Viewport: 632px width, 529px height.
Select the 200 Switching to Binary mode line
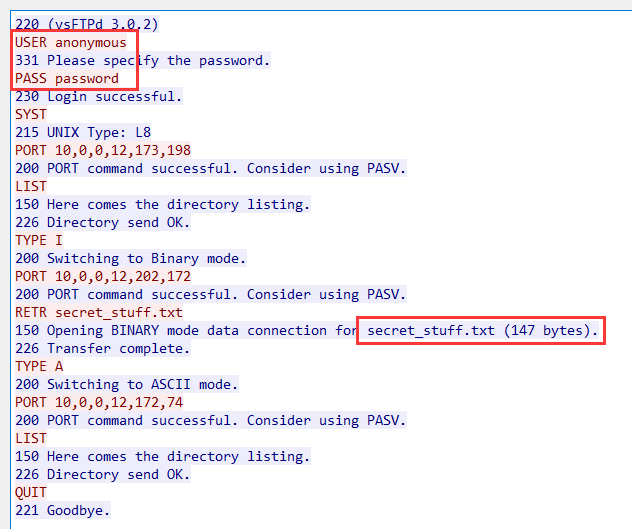point(130,258)
